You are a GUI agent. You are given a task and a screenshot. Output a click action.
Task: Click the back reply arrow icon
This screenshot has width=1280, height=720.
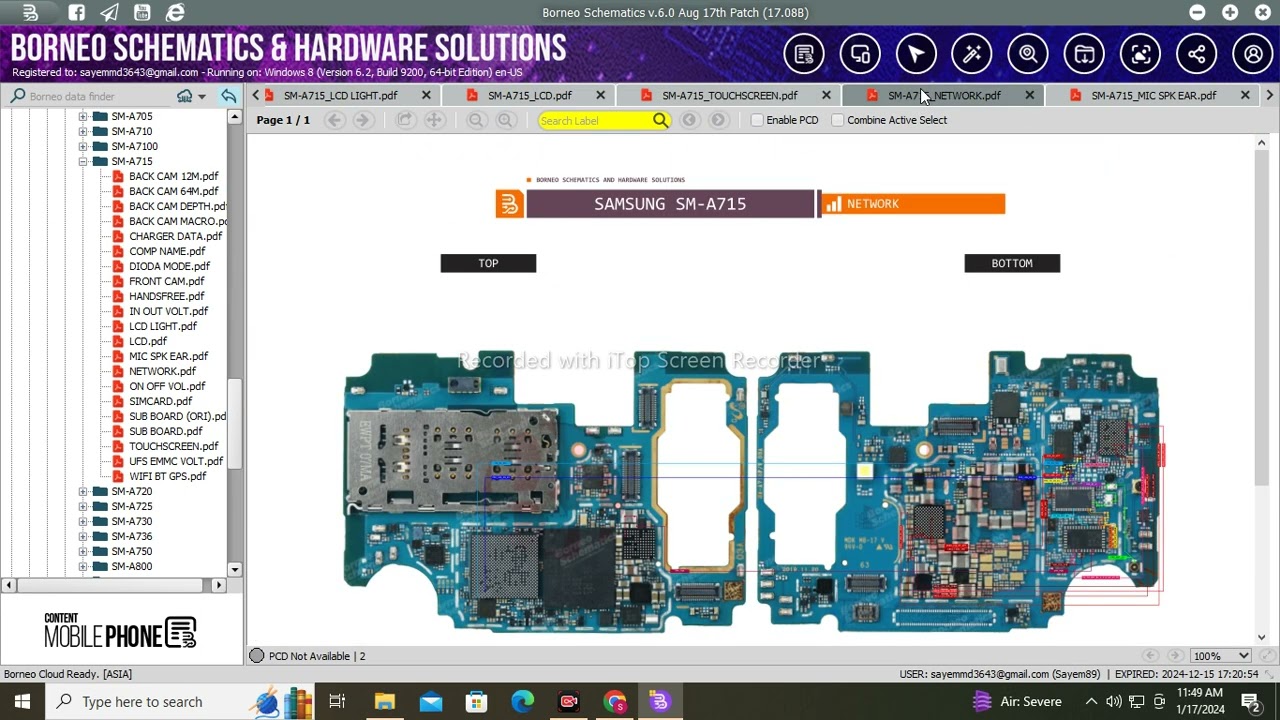[x=229, y=96]
